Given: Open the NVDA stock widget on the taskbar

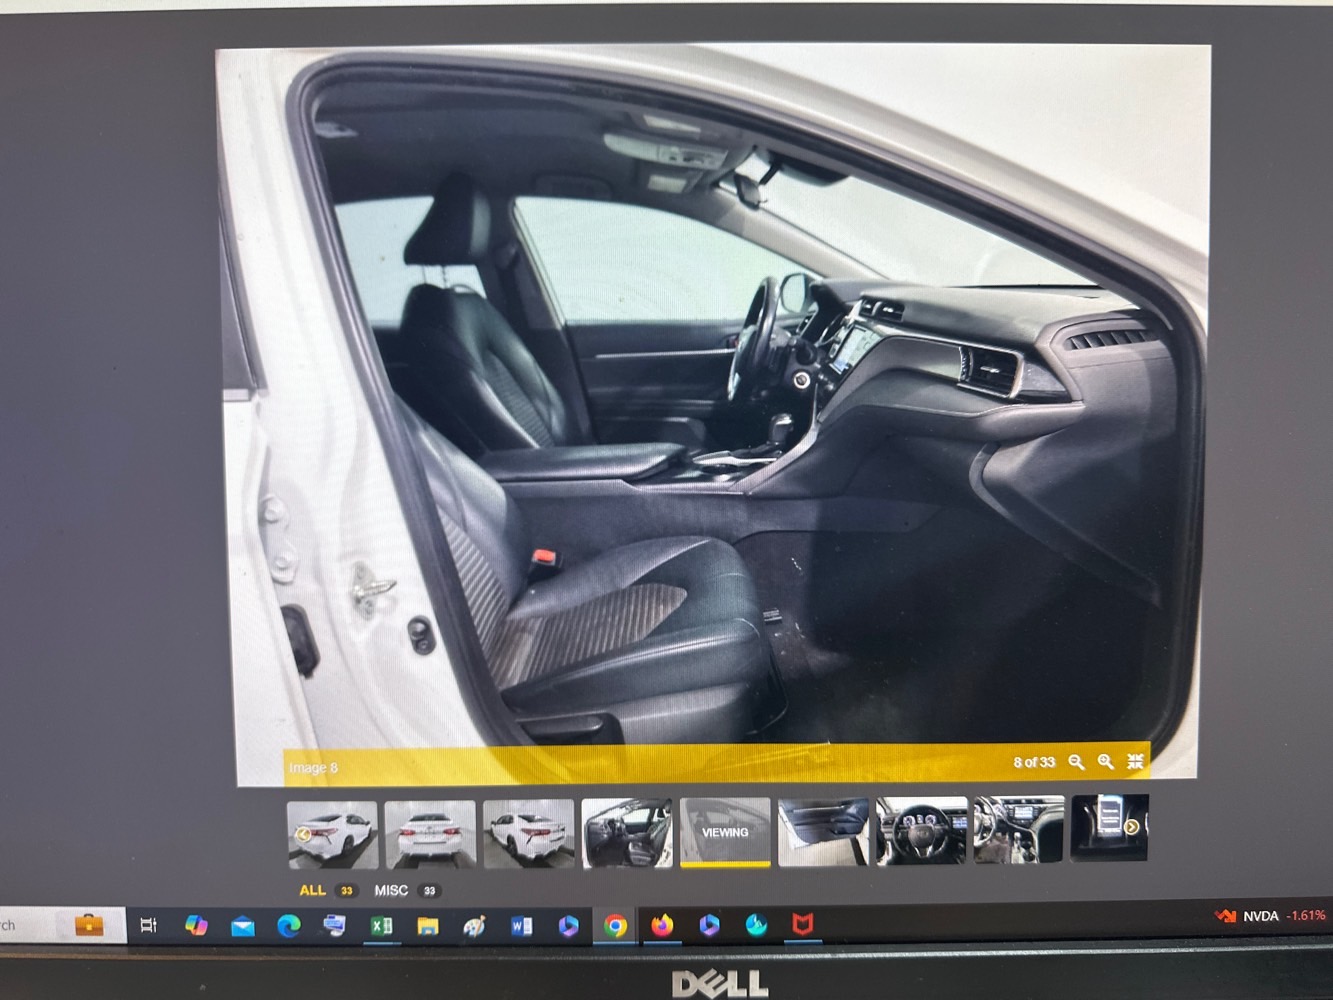Looking at the screenshot, I should (1271, 915).
